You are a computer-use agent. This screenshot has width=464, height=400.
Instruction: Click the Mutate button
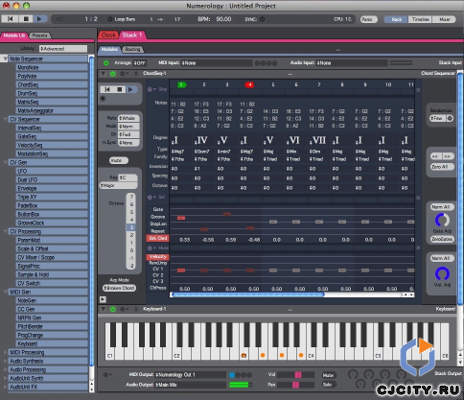(118, 160)
